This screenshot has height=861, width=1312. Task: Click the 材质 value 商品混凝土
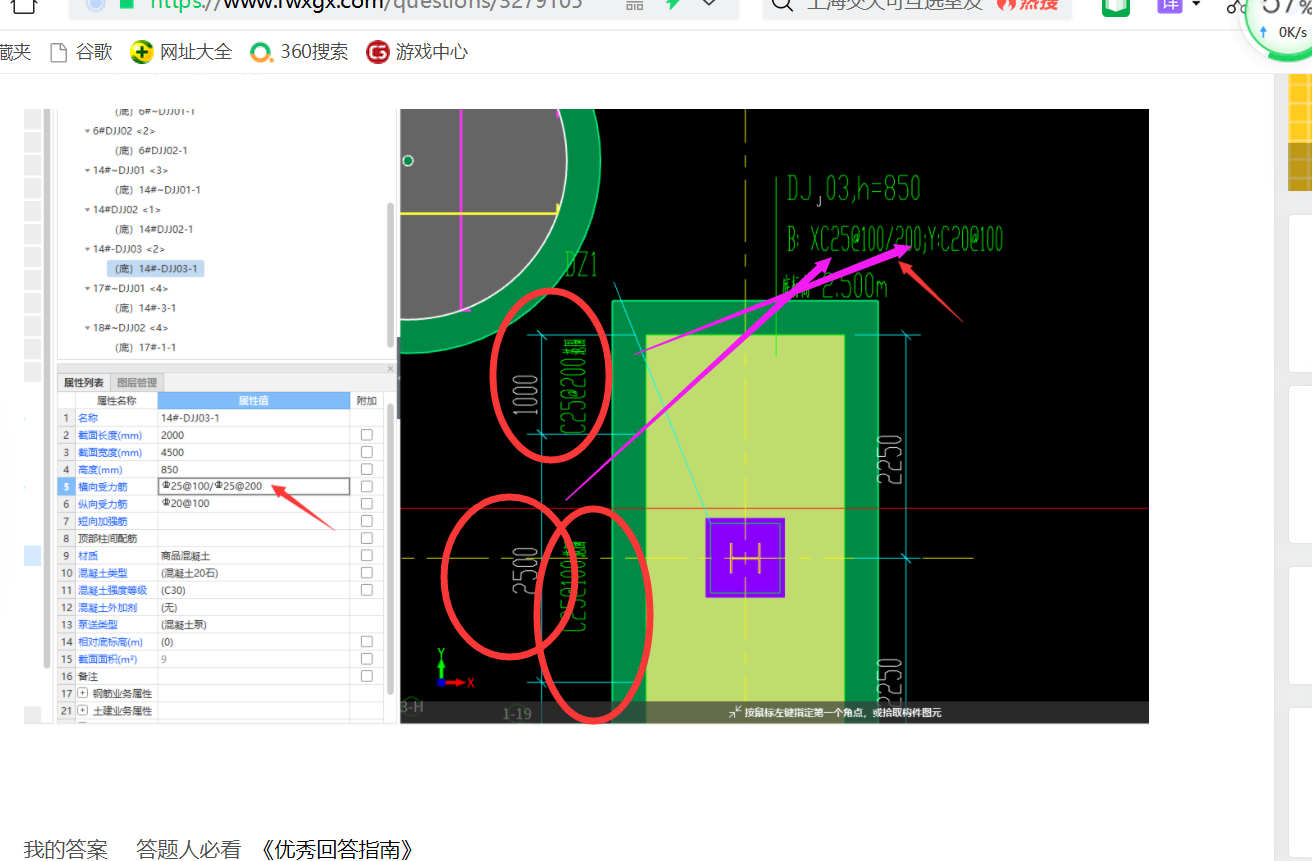pyautogui.click(x=185, y=555)
